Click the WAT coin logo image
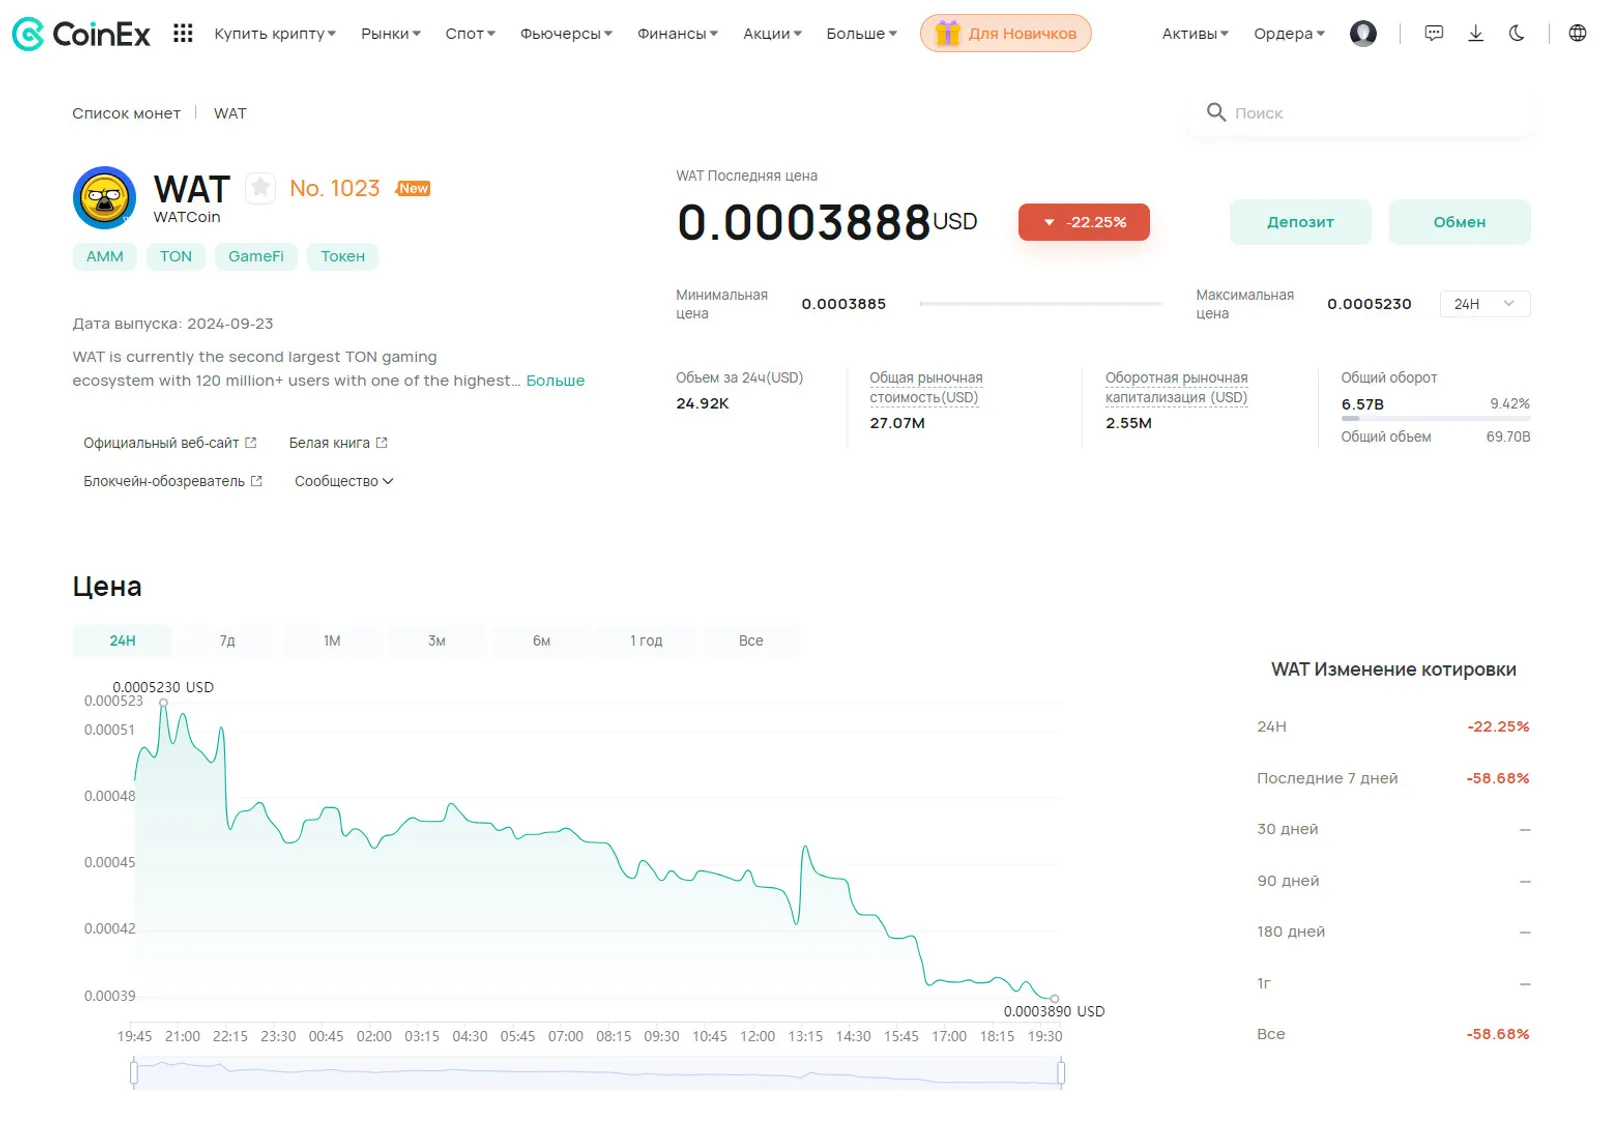The width and height of the screenshot is (1600, 1137). 104,197
